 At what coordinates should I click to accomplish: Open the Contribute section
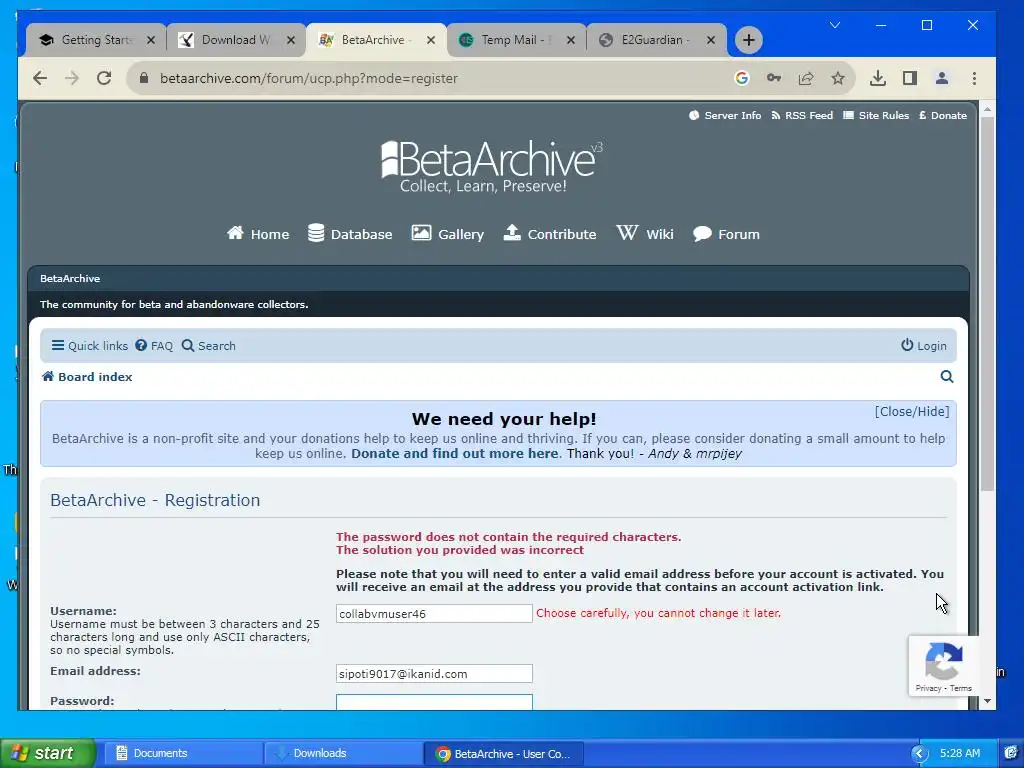click(x=550, y=234)
